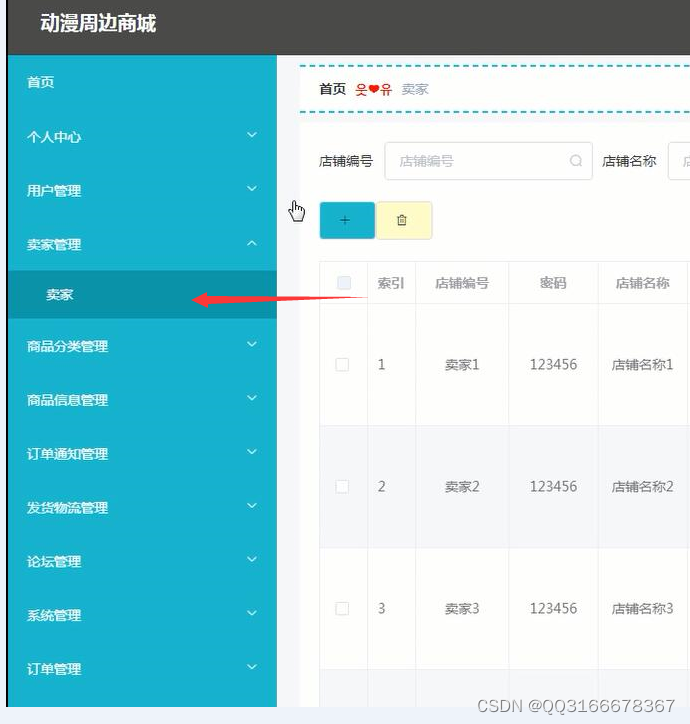Screen dimensions: 690x724
Task: Check the row checkbox for 卖家3
Action: (342, 608)
